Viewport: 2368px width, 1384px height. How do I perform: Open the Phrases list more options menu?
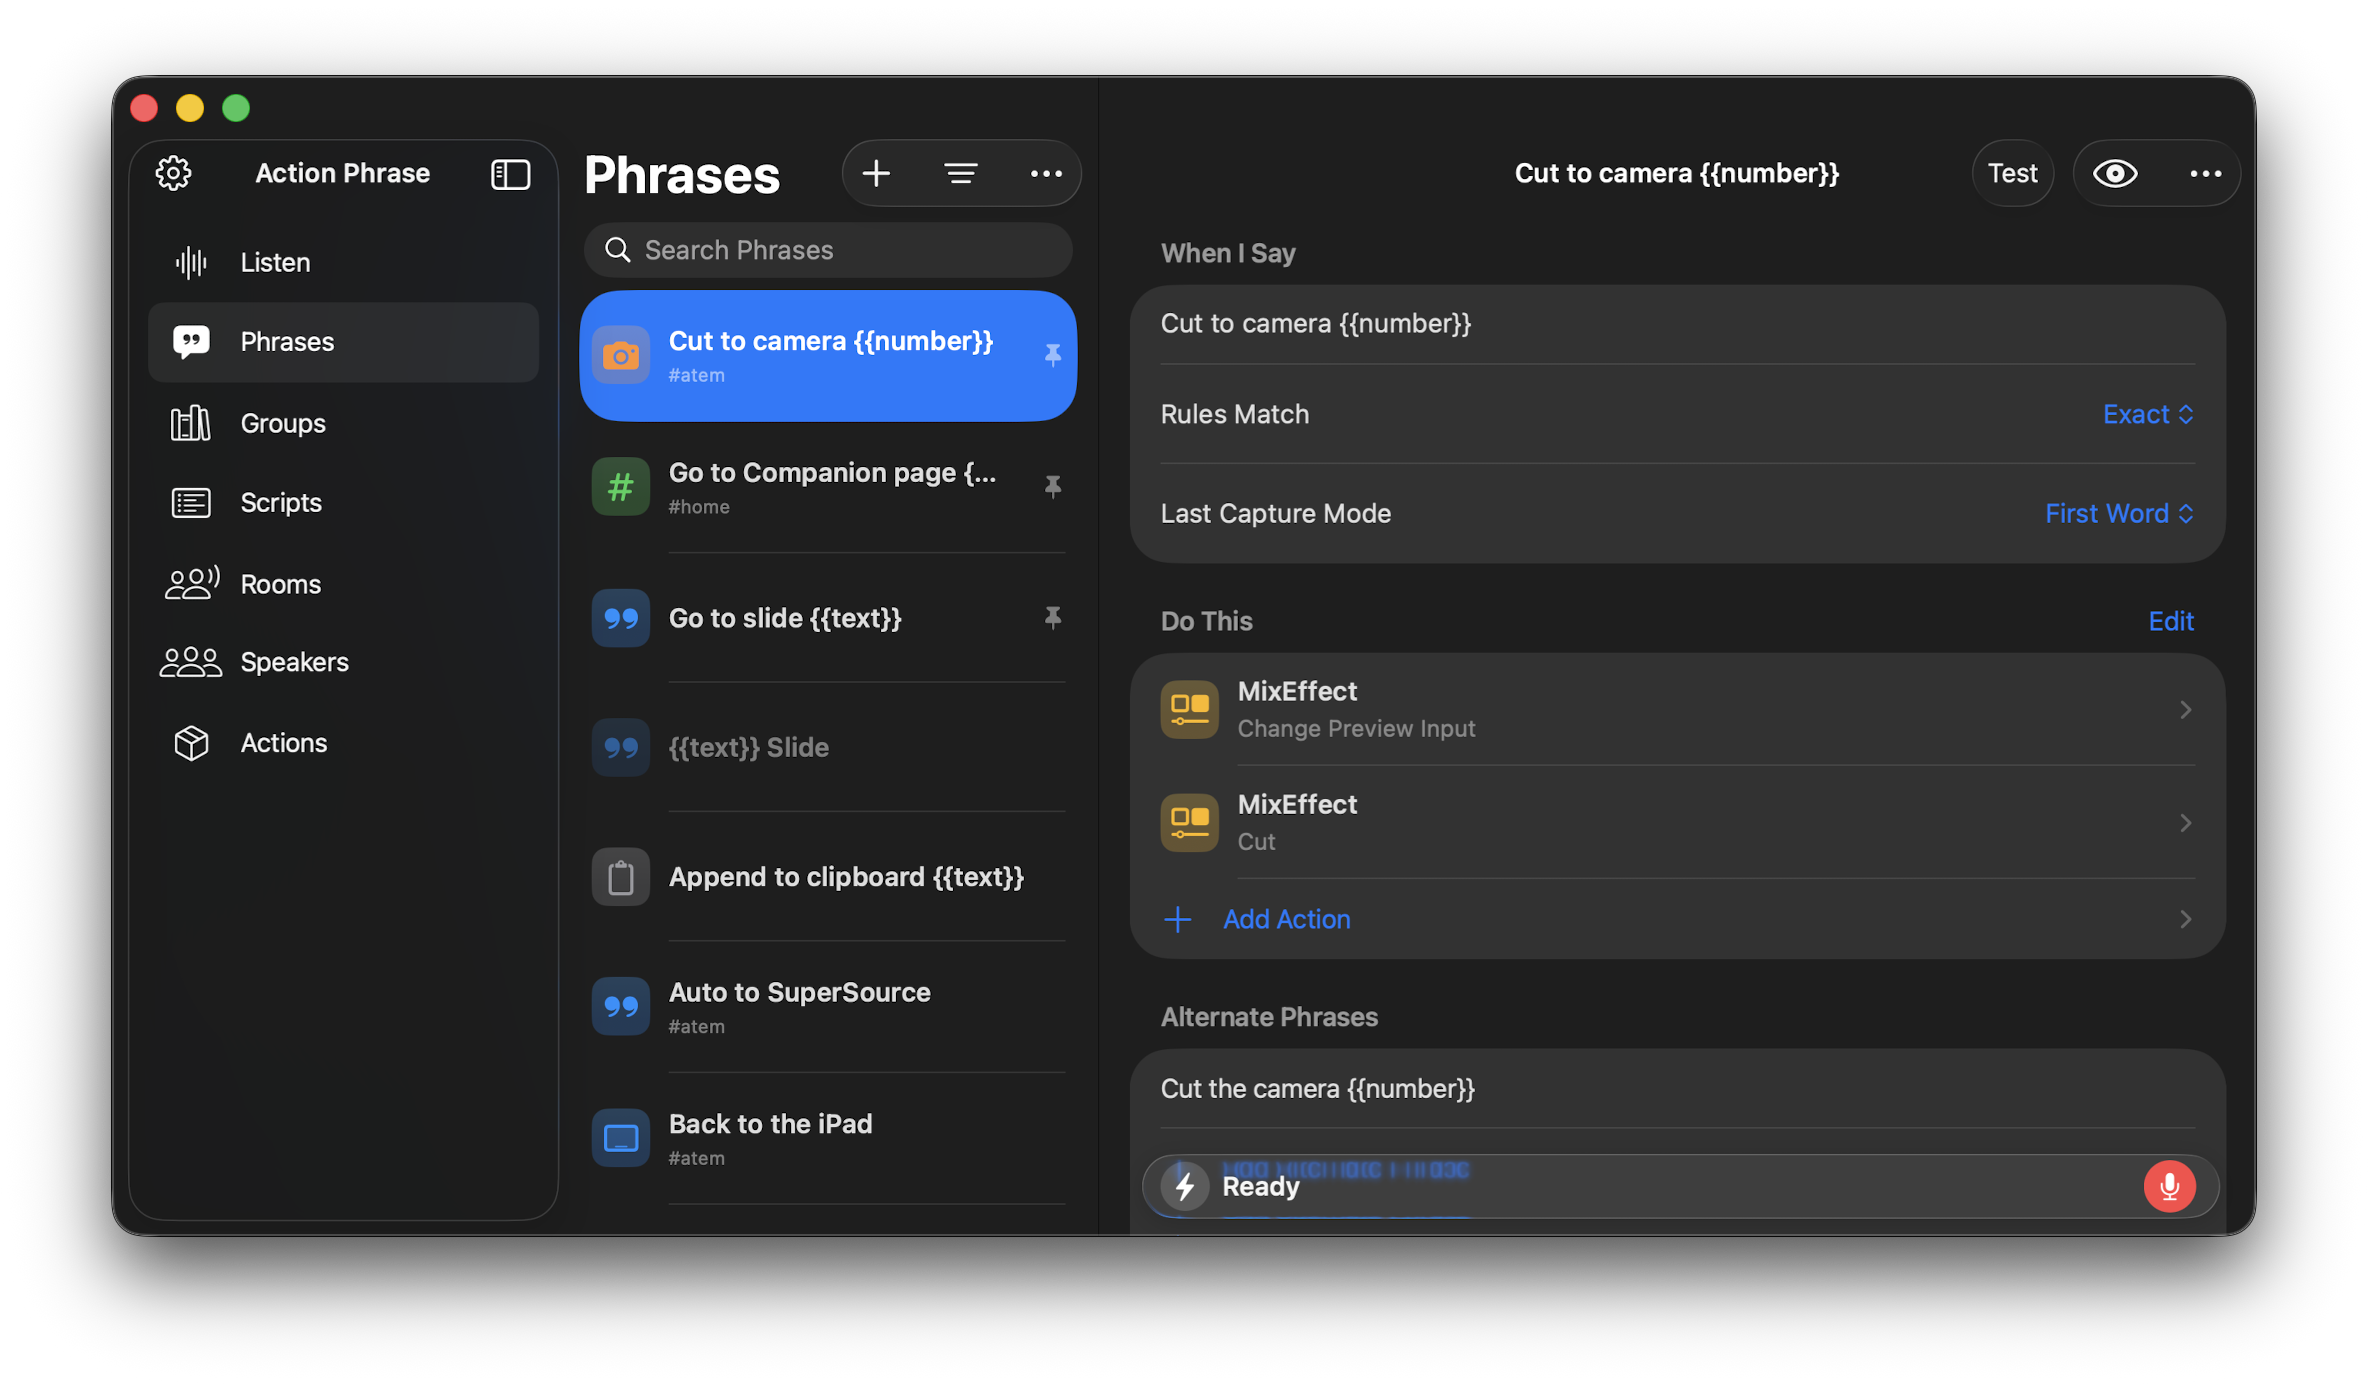pos(1046,173)
